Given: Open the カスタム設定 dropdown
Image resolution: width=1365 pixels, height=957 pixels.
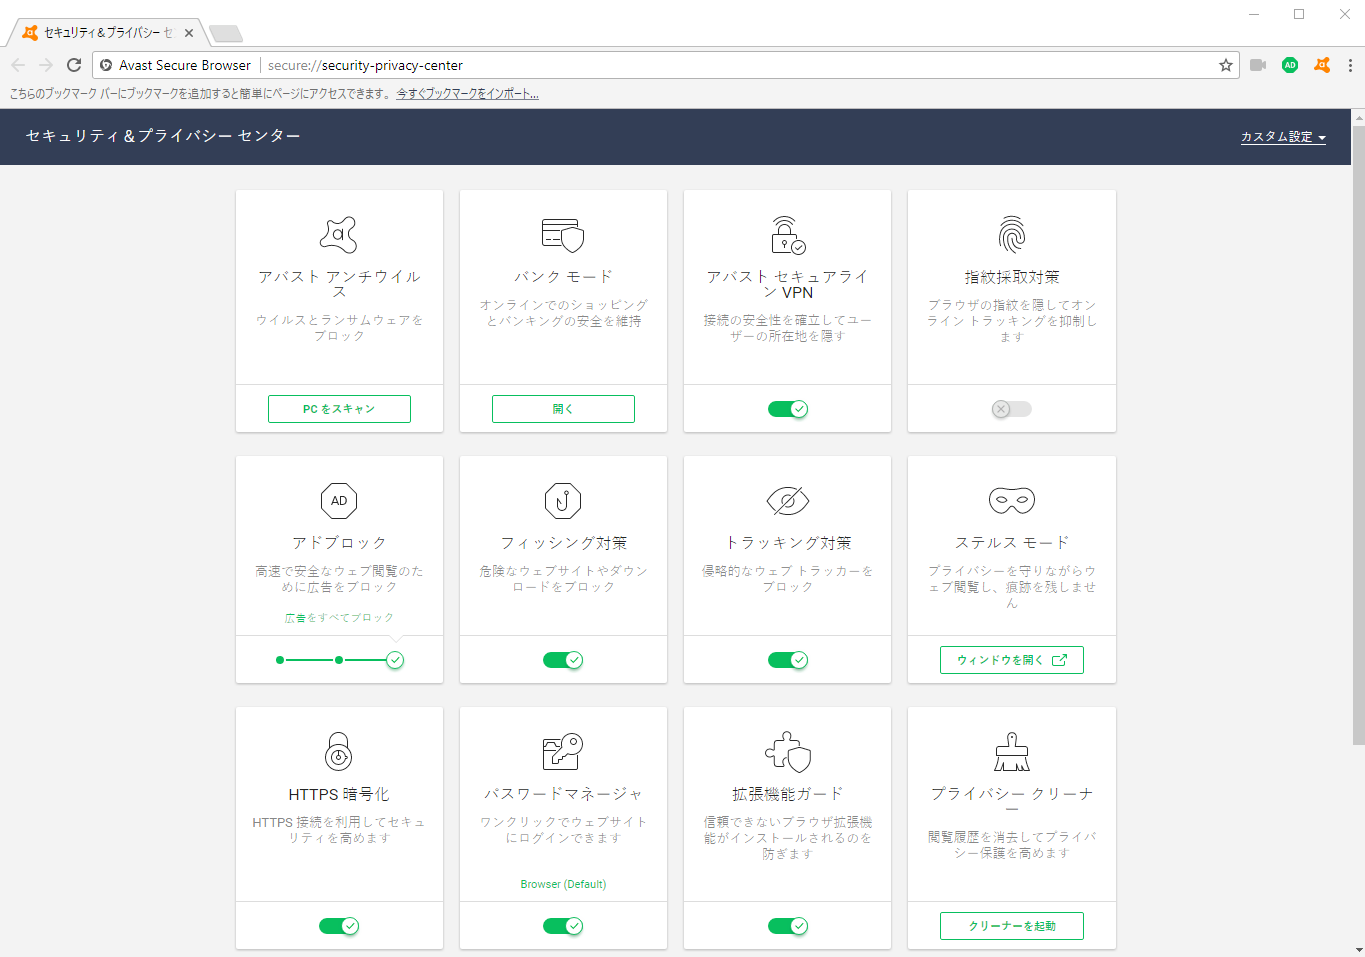Looking at the screenshot, I should coord(1283,137).
